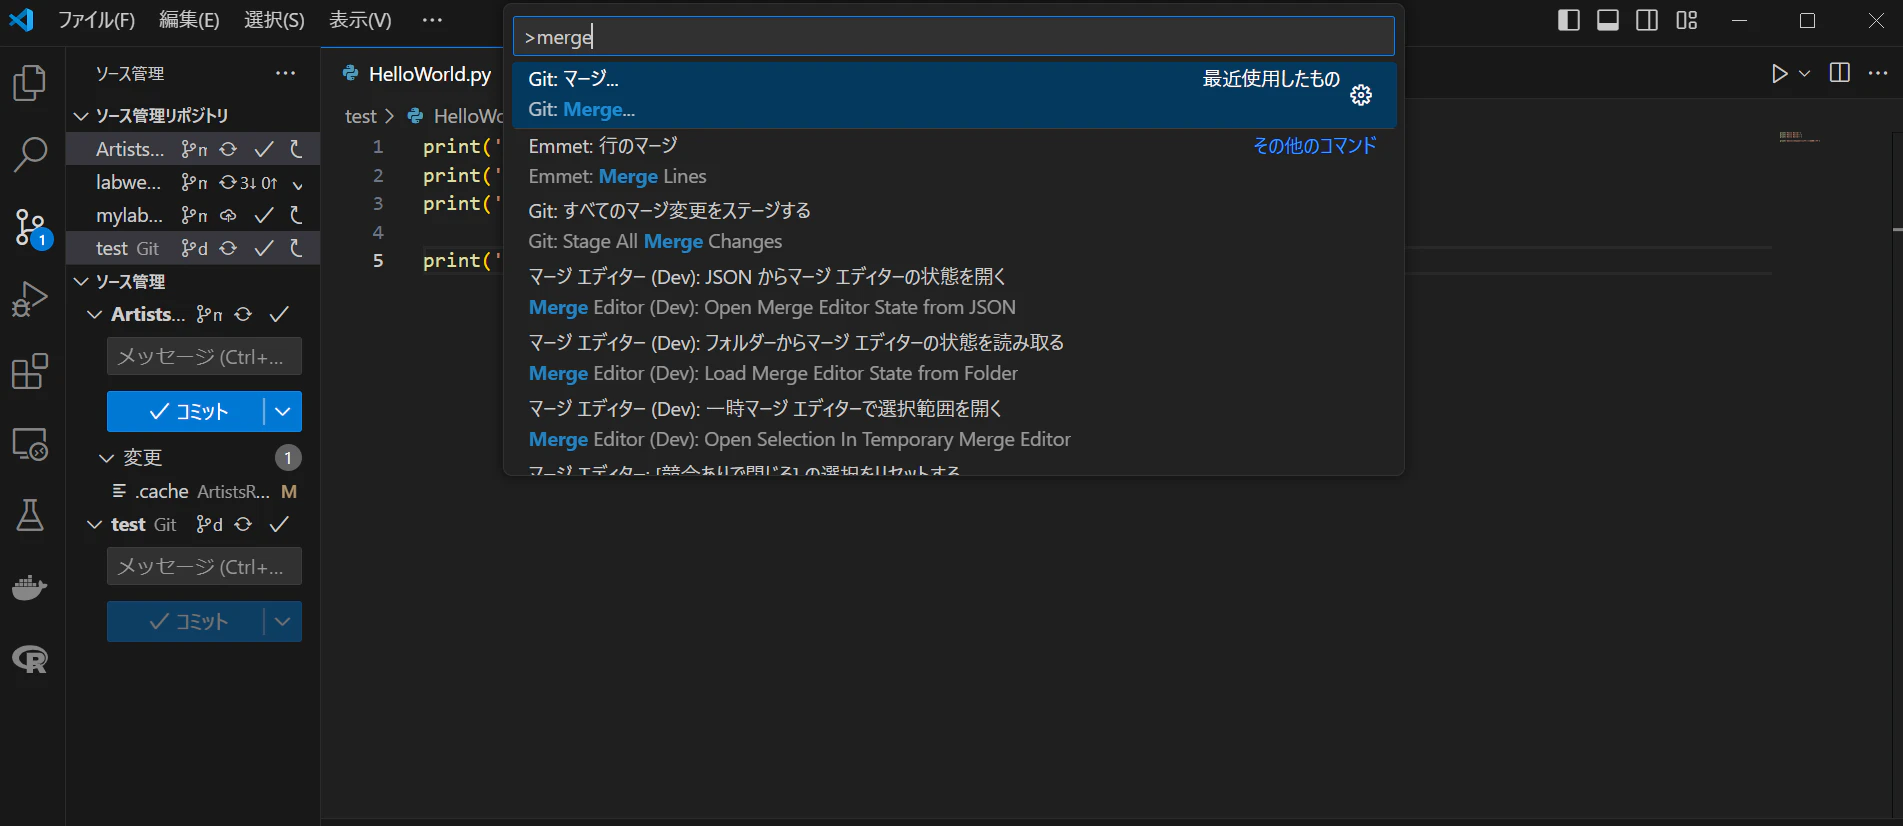Toggle primary side bar layout icon
The image size is (1903, 826).
coord(1569,20)
